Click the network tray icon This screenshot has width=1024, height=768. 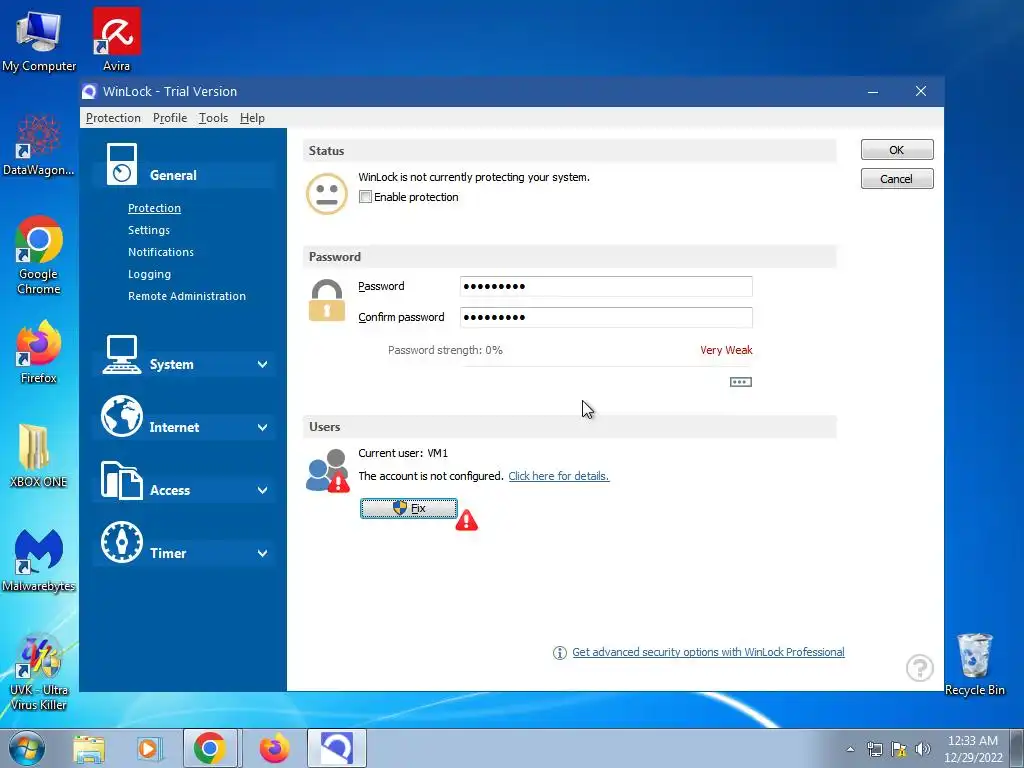(874, 749)
